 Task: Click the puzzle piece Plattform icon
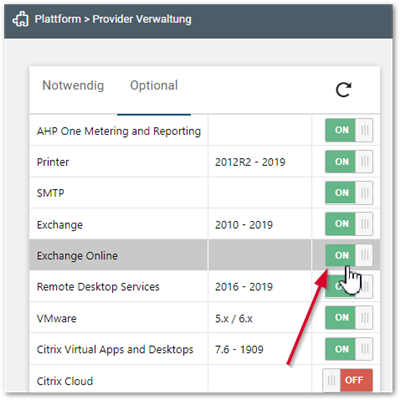coord(20,19)
